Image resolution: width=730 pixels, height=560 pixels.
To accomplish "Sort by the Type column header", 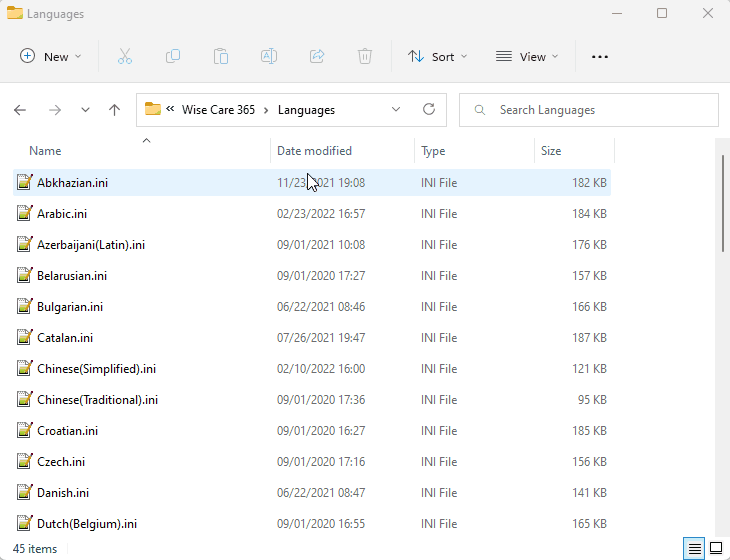I will click(x=433, y=151).
